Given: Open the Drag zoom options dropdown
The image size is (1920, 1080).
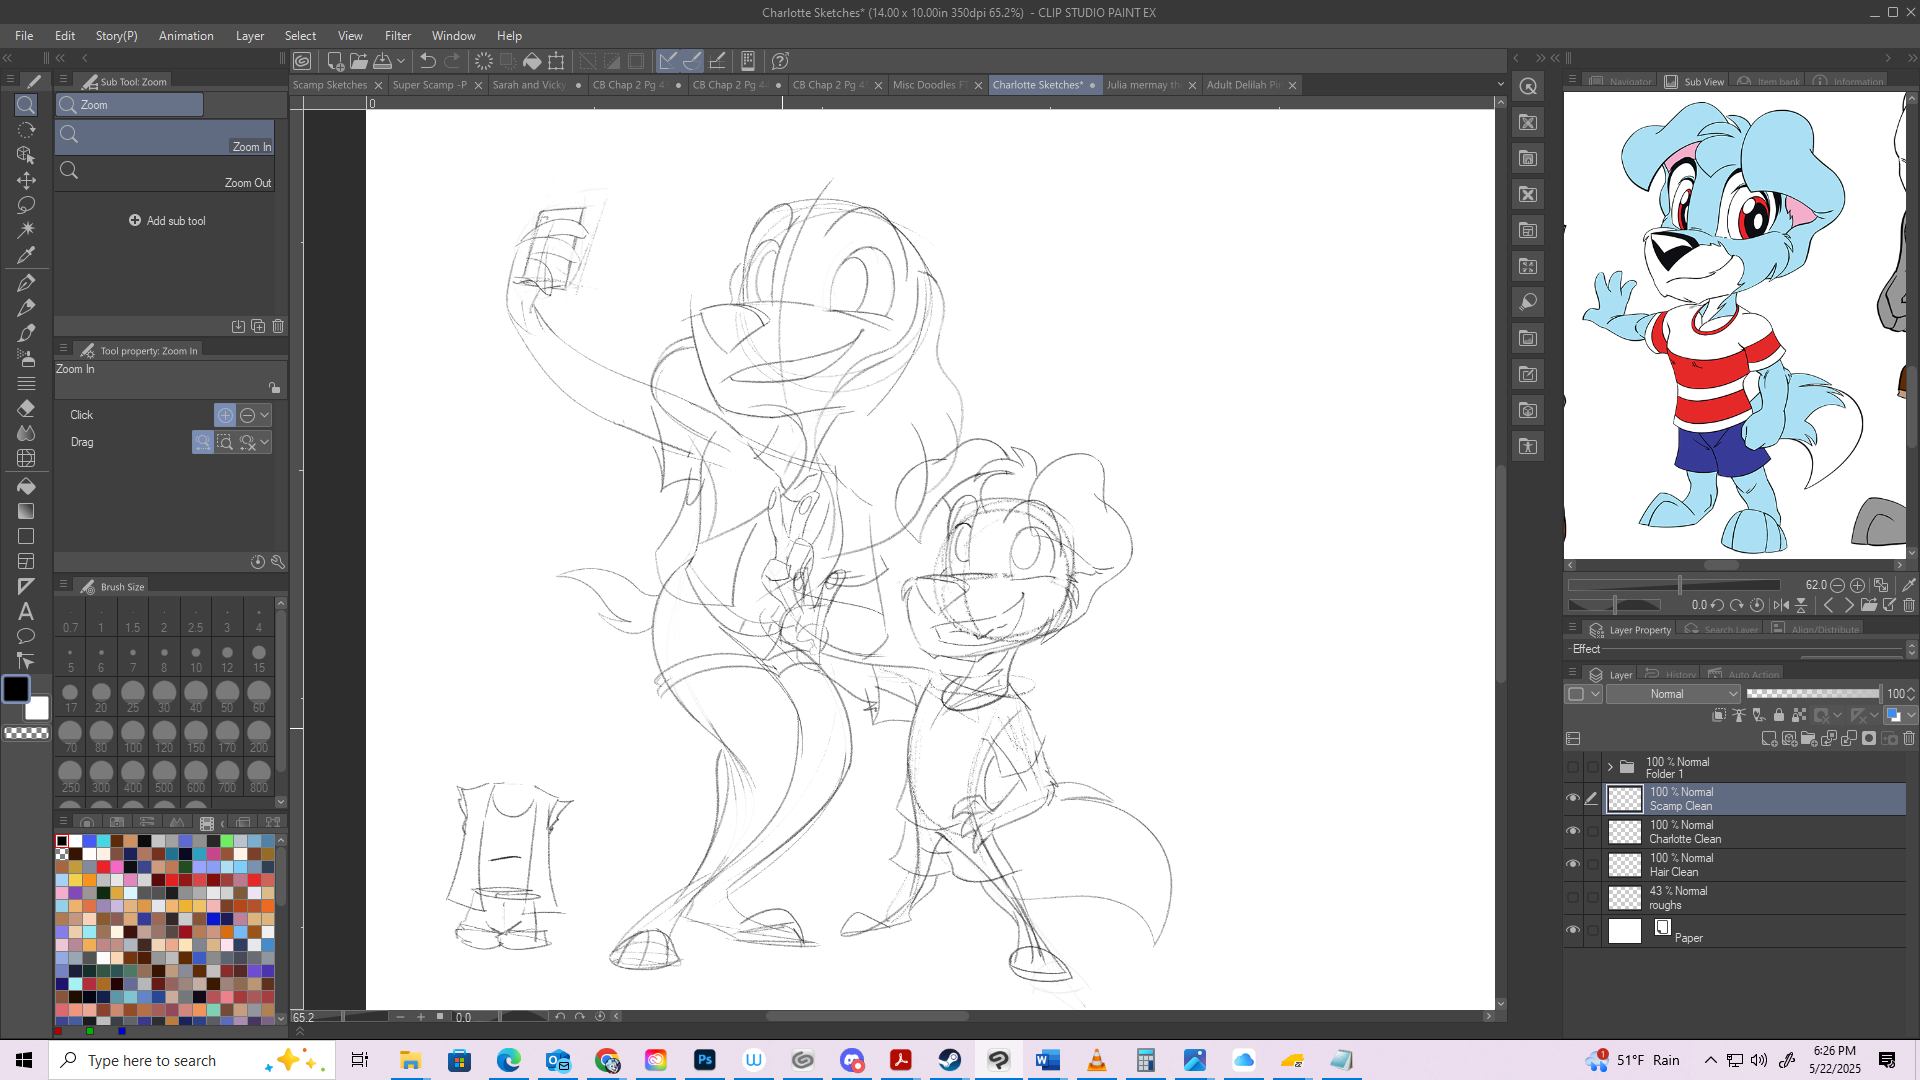Looking at the screenshot, I should [265, 442].
